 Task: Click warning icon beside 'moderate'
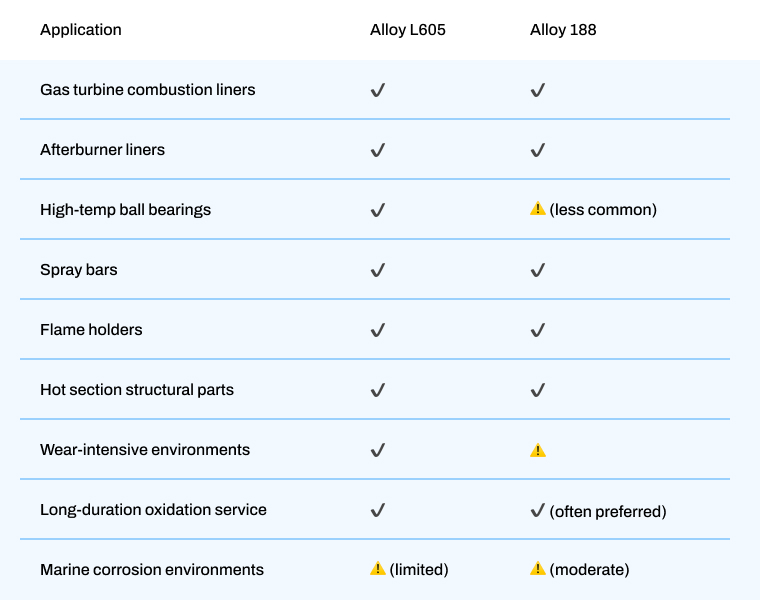pyautogui.click(x=538, y=569)
